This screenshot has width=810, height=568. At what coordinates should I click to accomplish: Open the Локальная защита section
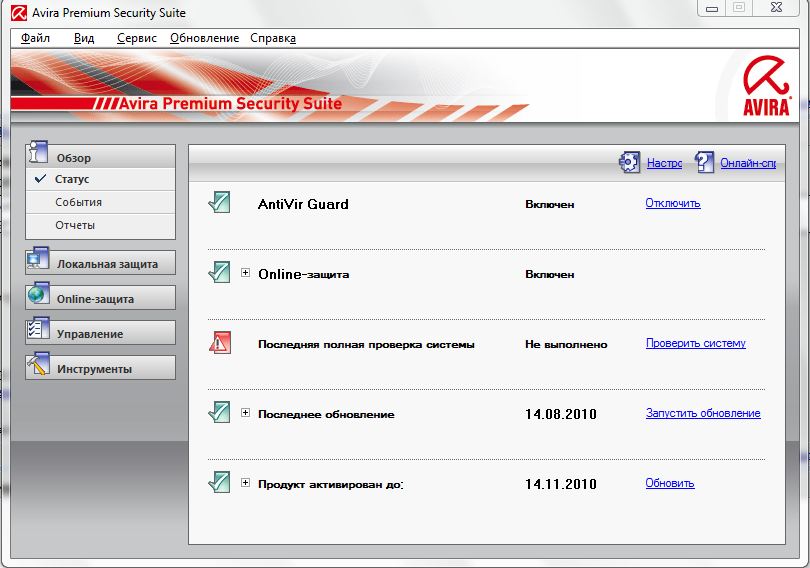click(x=100, y=263)
